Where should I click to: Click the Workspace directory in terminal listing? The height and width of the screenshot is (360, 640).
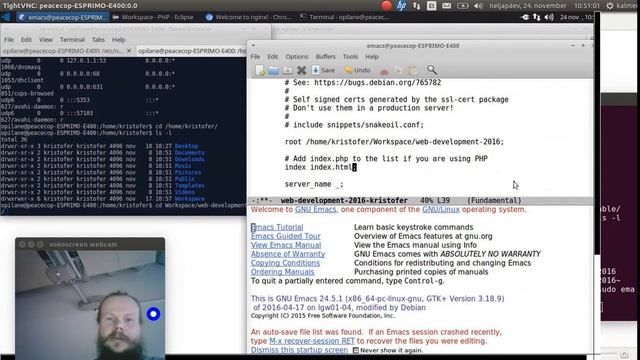[189, 199]
